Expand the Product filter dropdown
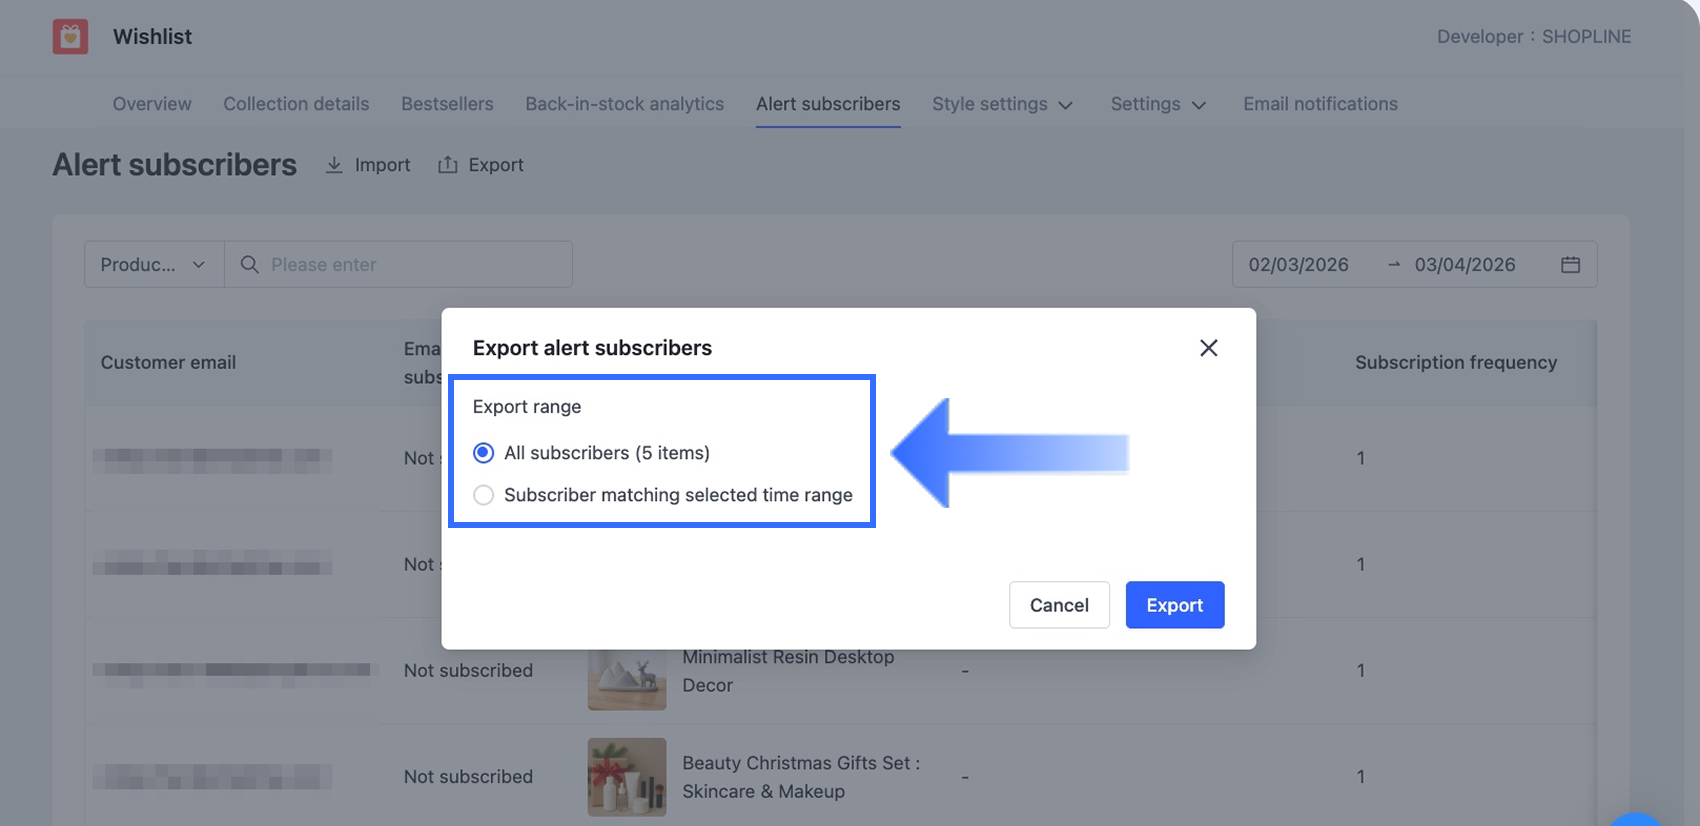This screenshot has height=826, width=1700. (154, 265)
